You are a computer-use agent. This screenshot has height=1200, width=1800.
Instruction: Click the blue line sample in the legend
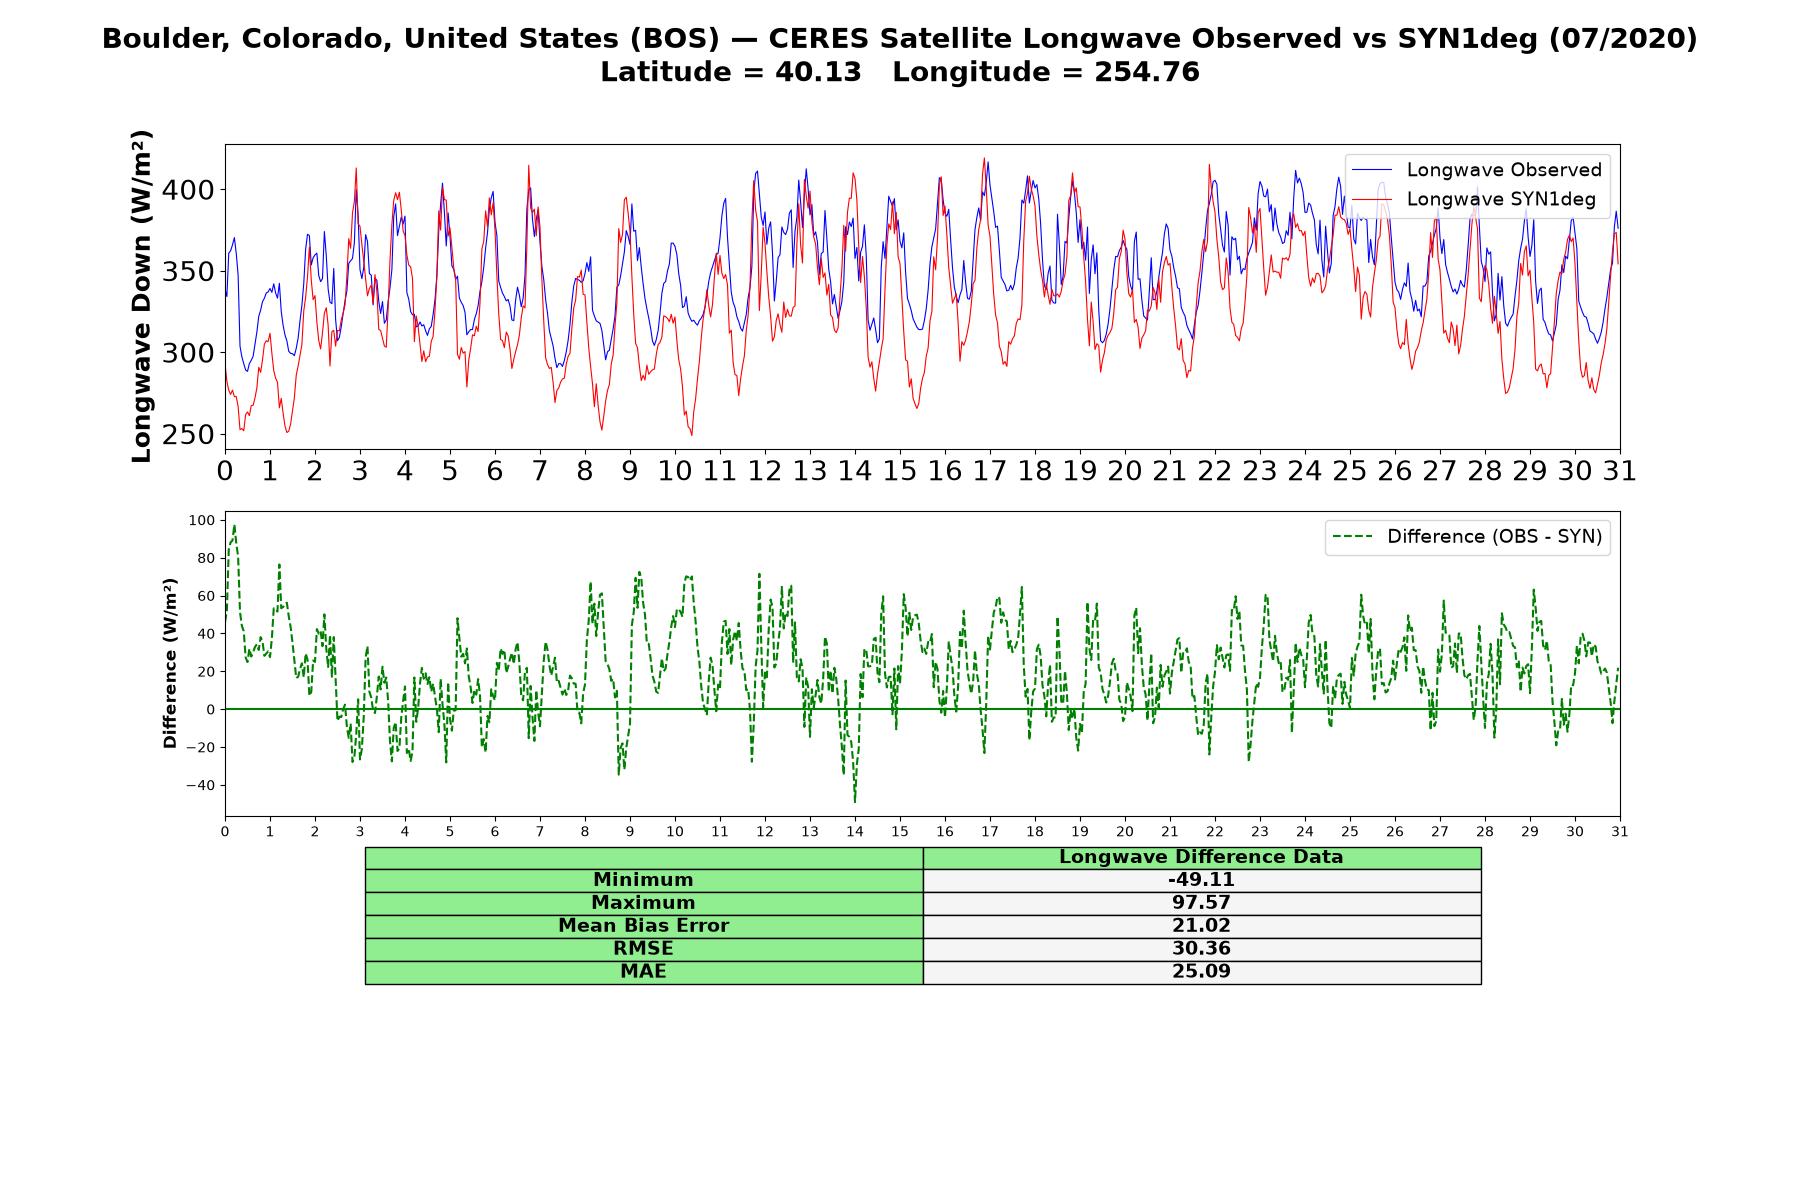[1372, 170]
